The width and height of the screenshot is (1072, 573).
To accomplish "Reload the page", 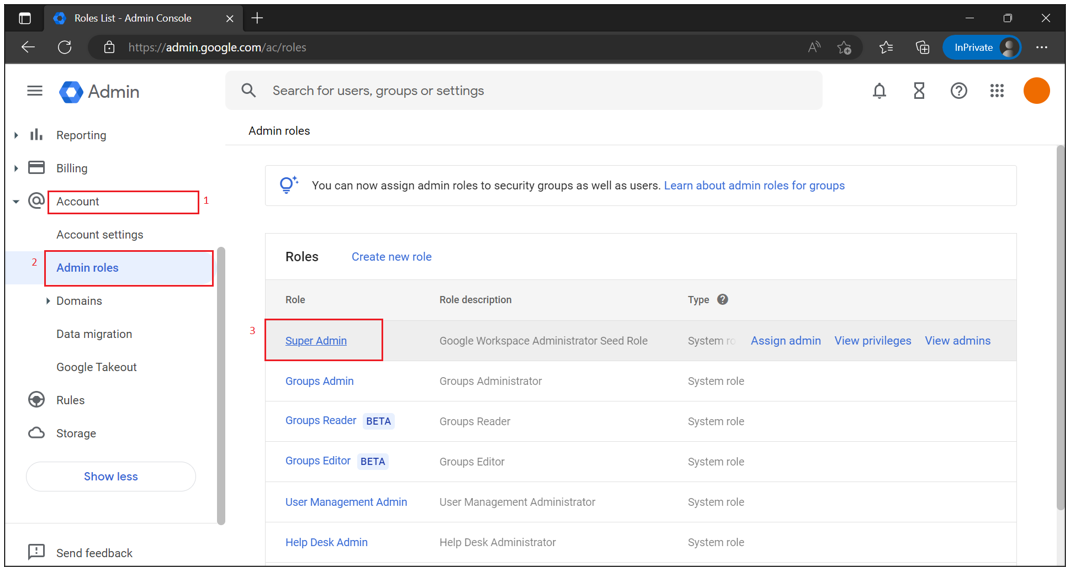I will click(64, 47).
